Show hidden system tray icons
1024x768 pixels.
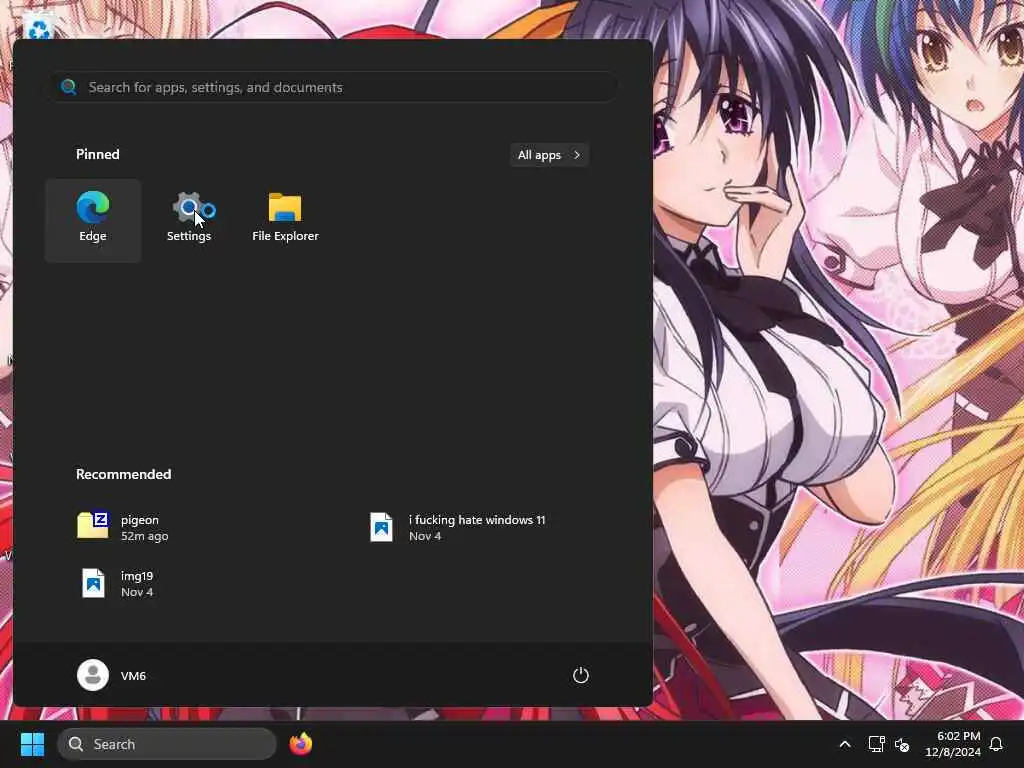(844, 744)
